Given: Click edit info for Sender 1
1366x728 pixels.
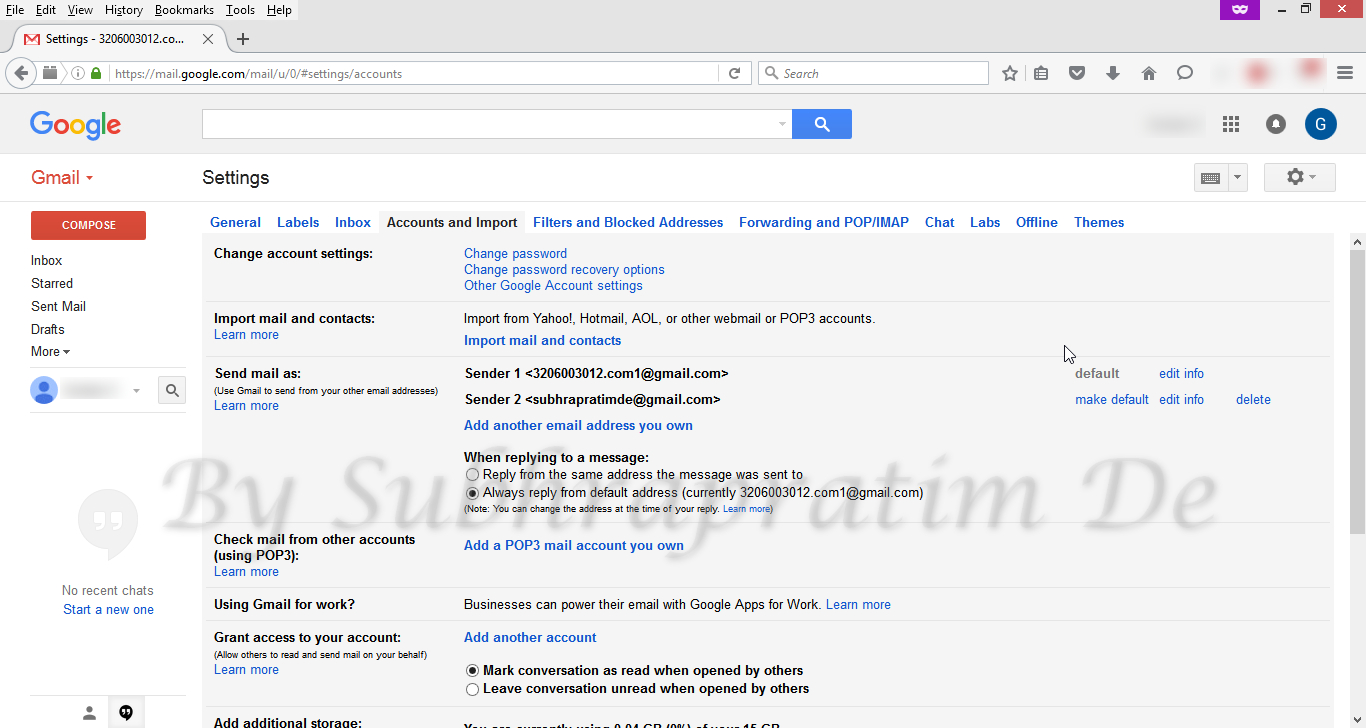Looking at the screenshot, I should [1181, 374].
